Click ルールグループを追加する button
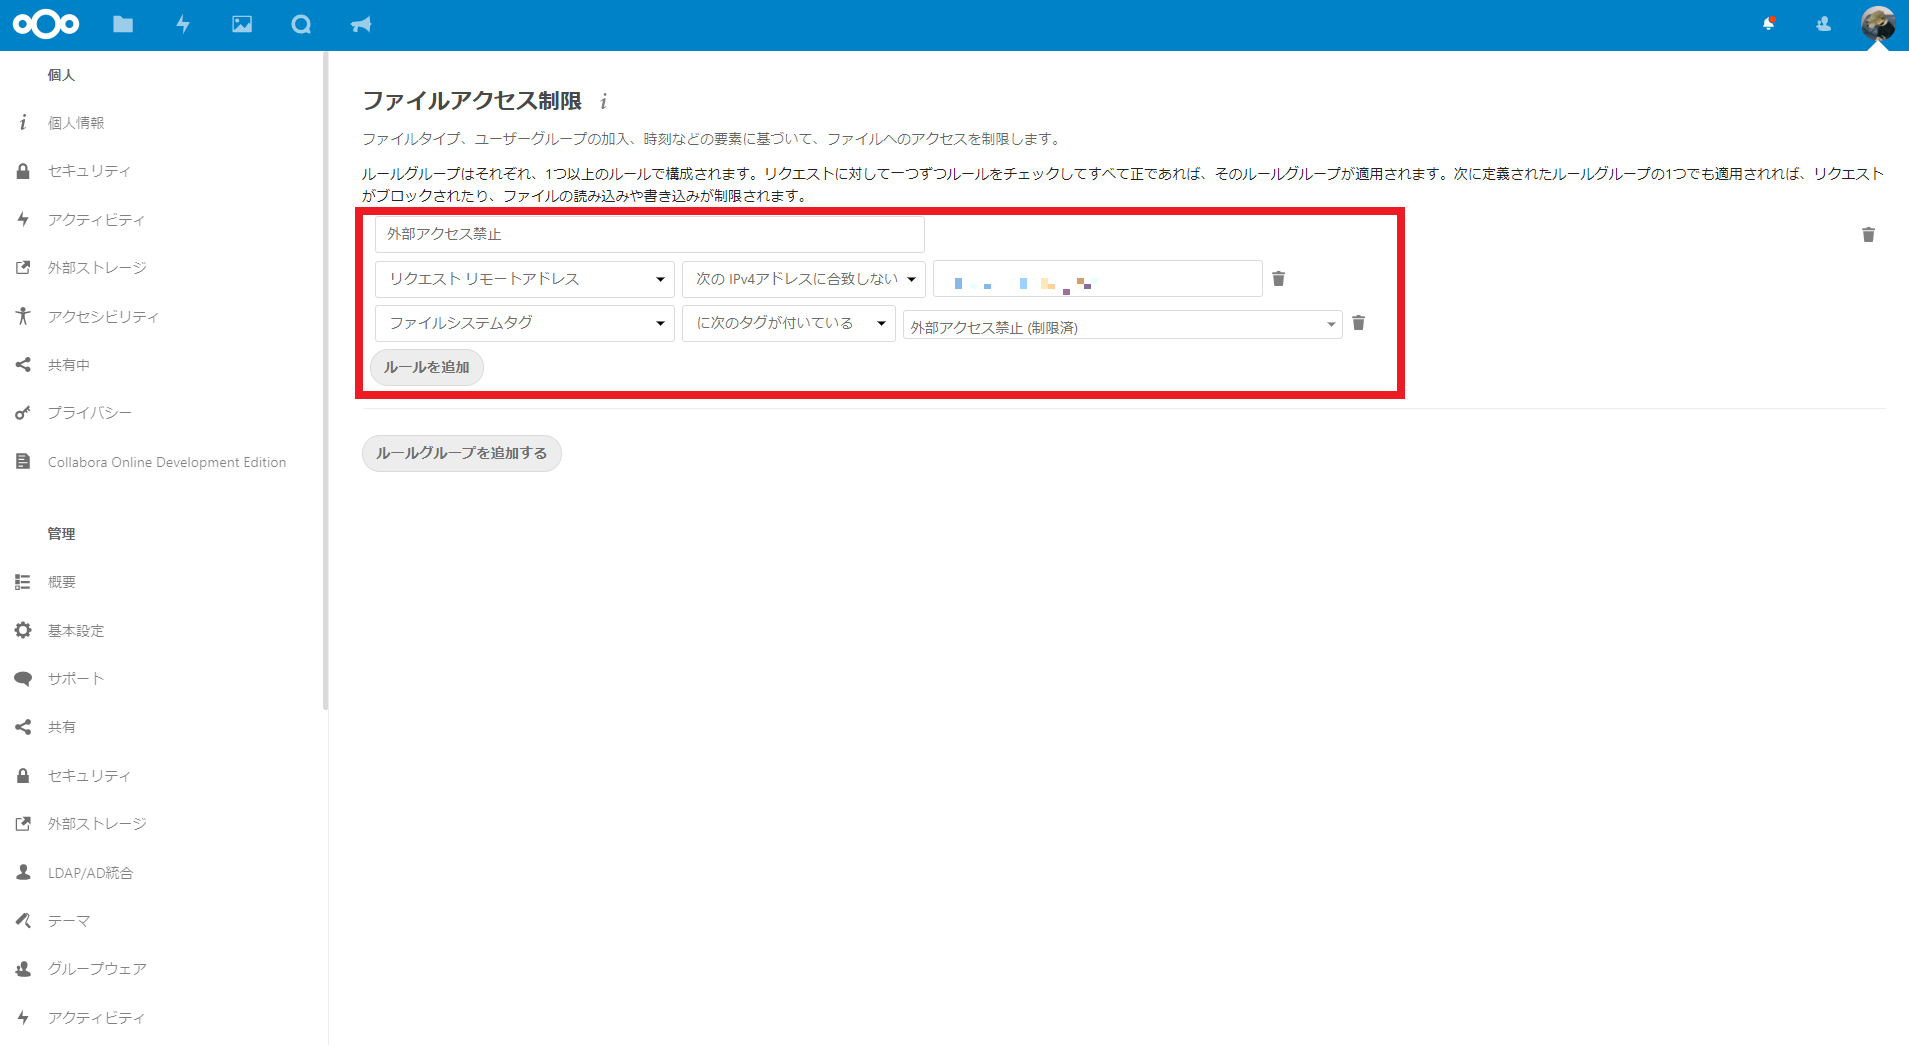Image resolution: width=1909 pixels, height=1045 pixels. [x=462, y=453]
